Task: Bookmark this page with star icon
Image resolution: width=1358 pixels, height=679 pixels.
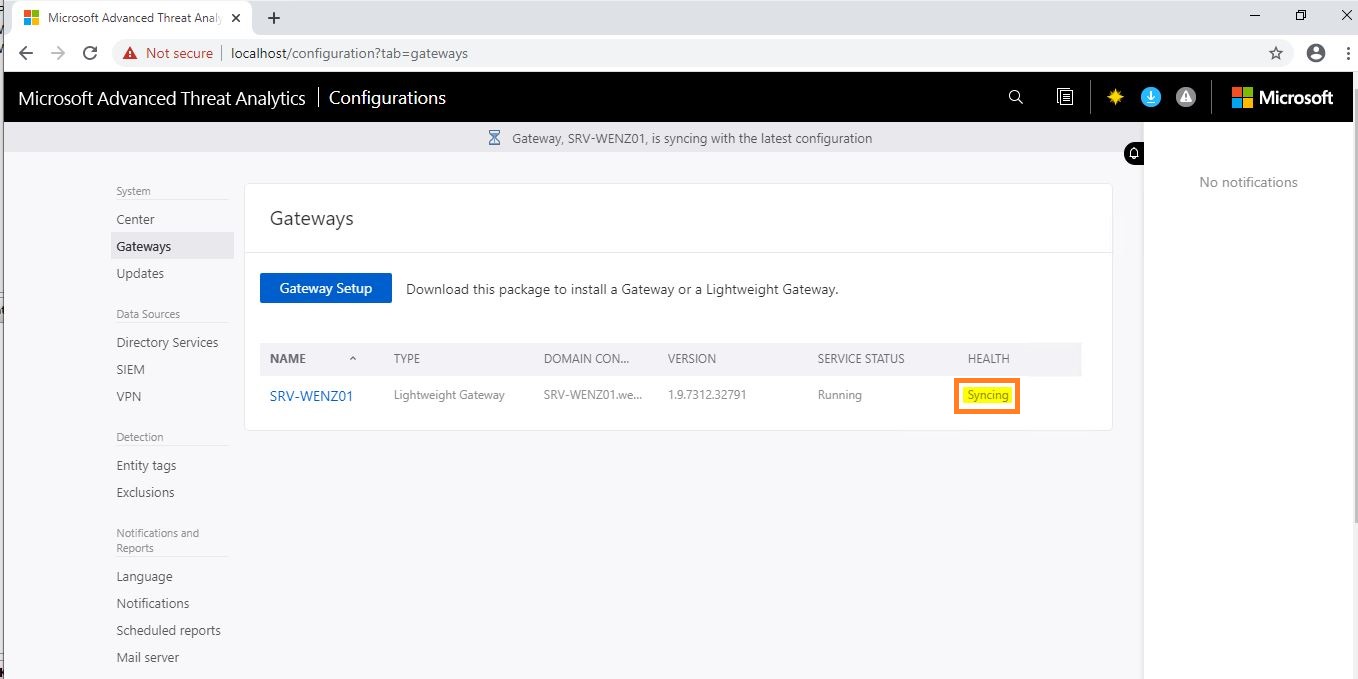Action: pyautogui.click(x=1276, y=53)
